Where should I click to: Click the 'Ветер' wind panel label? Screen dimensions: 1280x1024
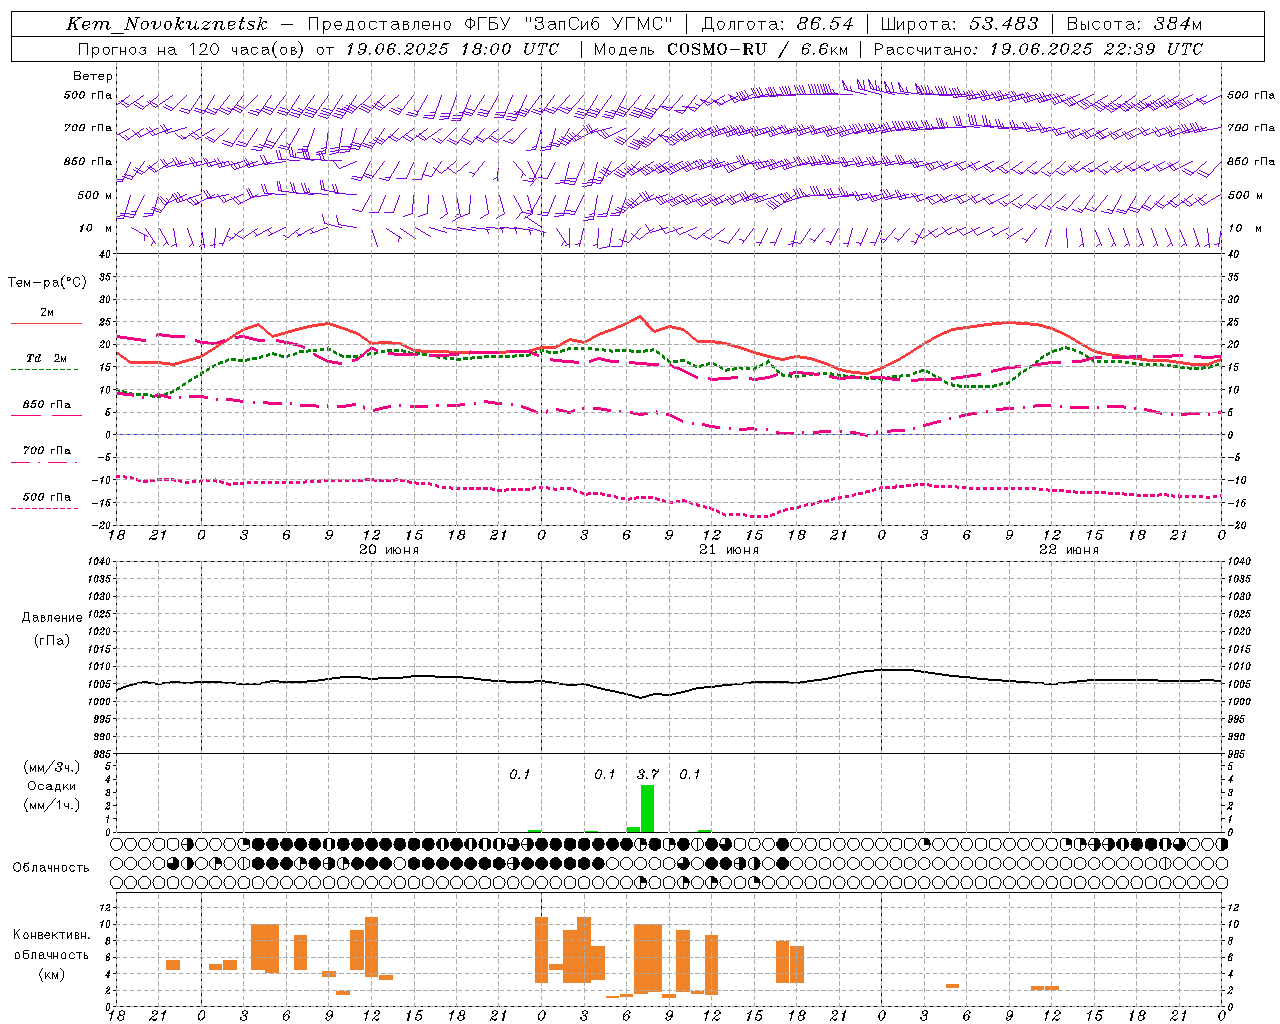93,76
